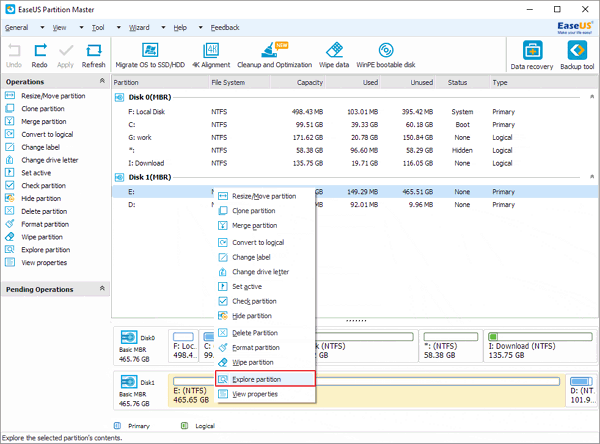Open the Help menu
Screen dimensions: 600x444
coord(180,28)
